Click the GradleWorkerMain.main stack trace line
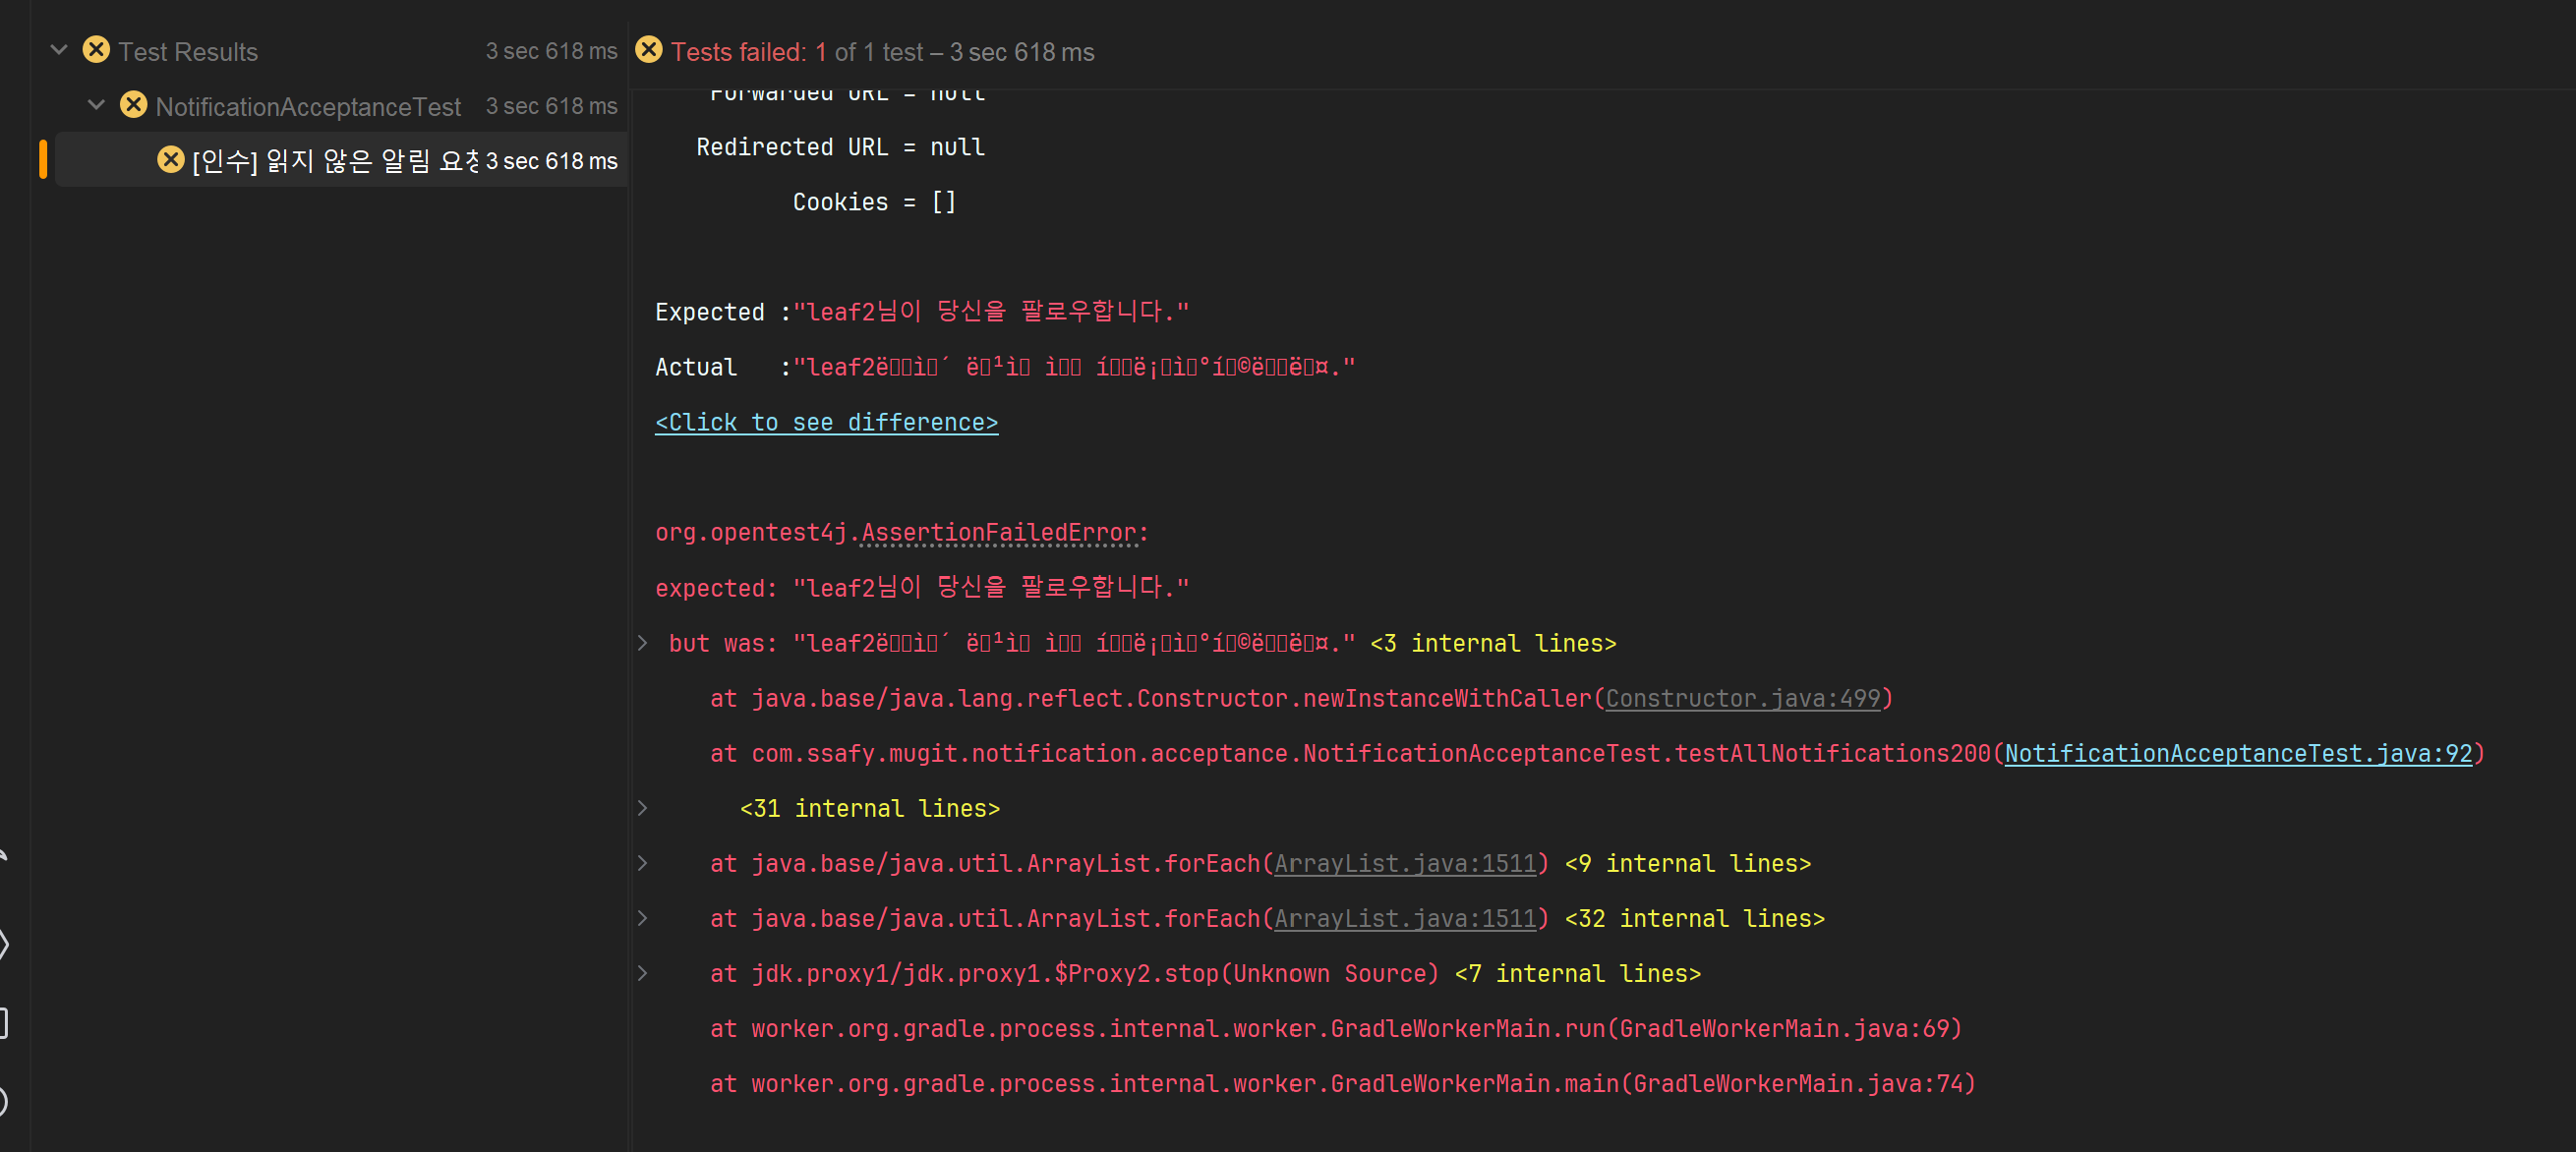The height and width of the screenshot is (1152, 2576). coord(1343,1083)
